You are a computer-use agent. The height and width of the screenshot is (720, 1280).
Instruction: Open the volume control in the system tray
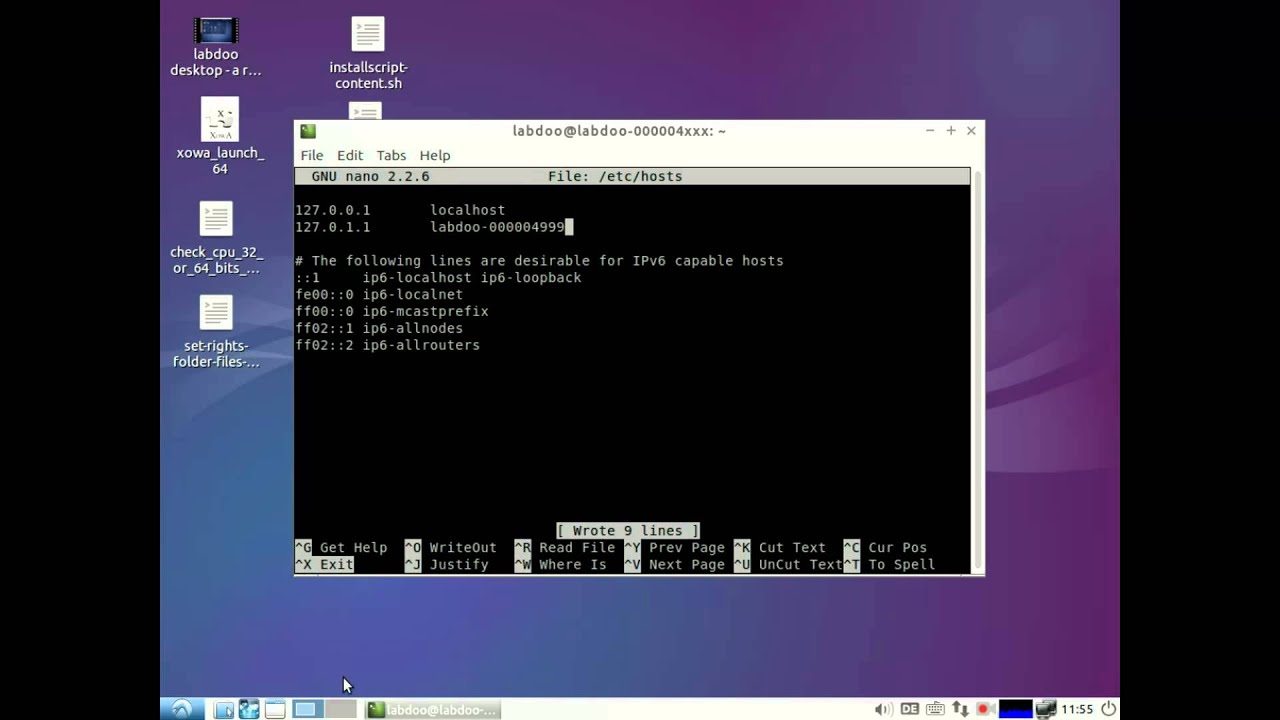883,709
